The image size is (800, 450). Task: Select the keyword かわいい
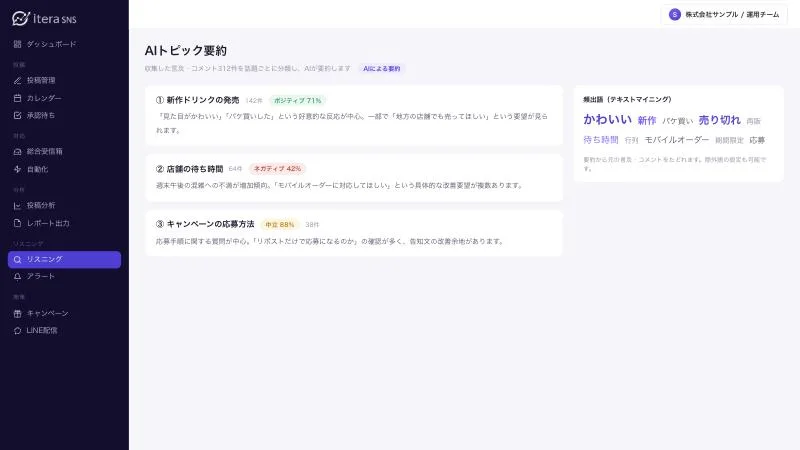[607, 119]
